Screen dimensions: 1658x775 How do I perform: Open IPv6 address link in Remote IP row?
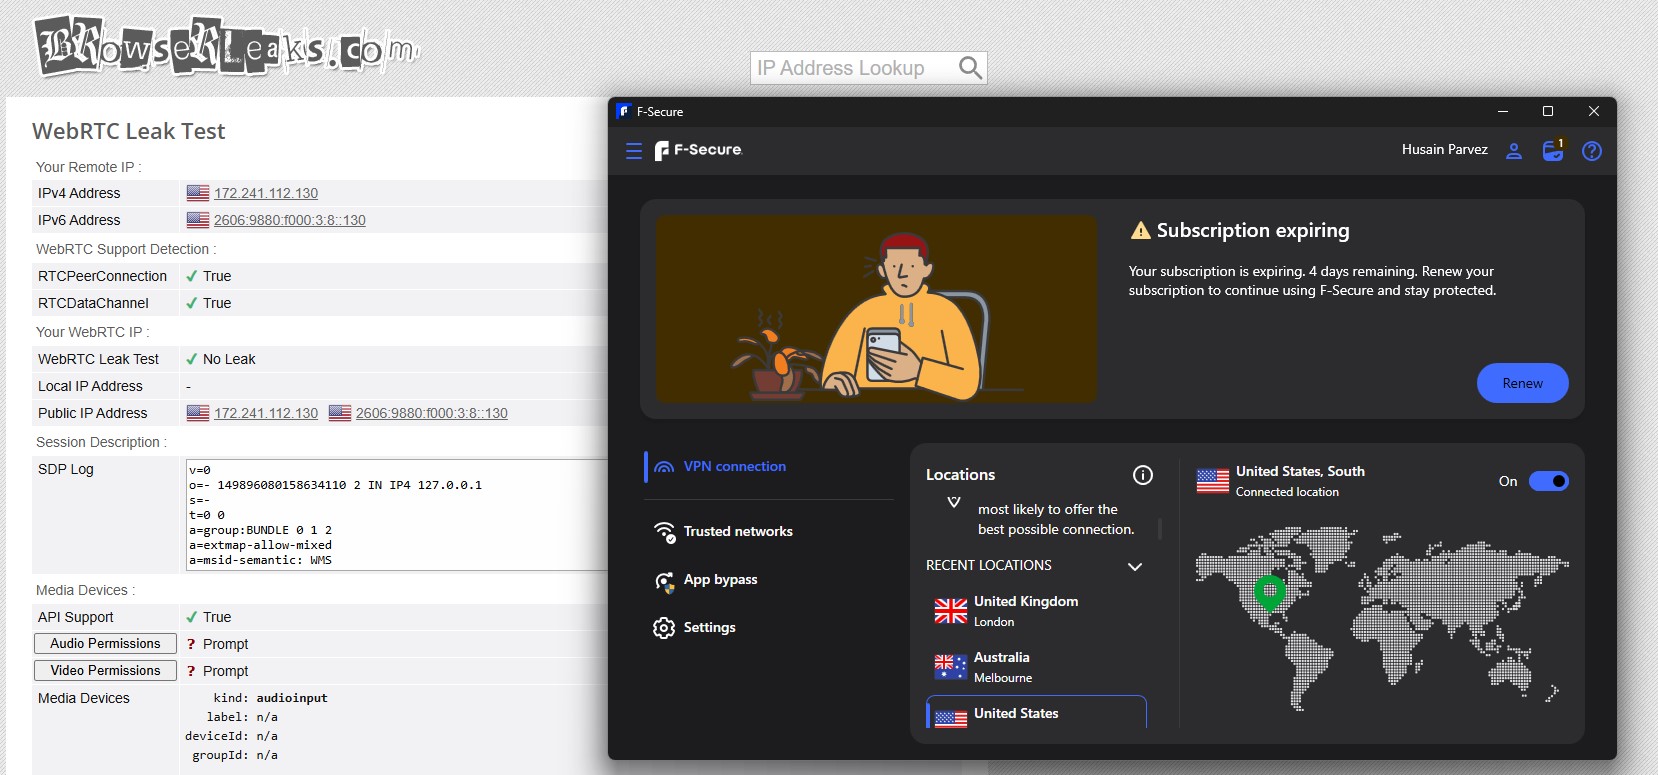[x=290, y=221]
